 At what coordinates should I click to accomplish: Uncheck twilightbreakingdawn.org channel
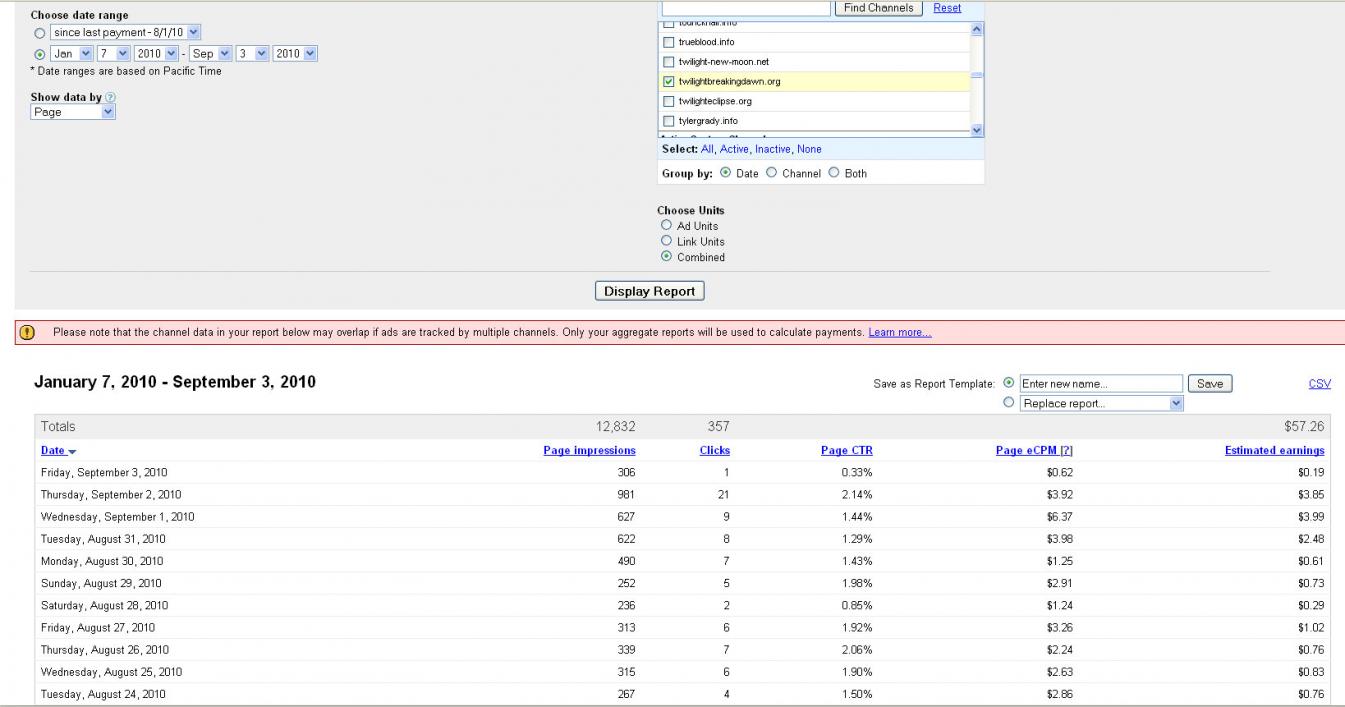click(x=669, y=82)
